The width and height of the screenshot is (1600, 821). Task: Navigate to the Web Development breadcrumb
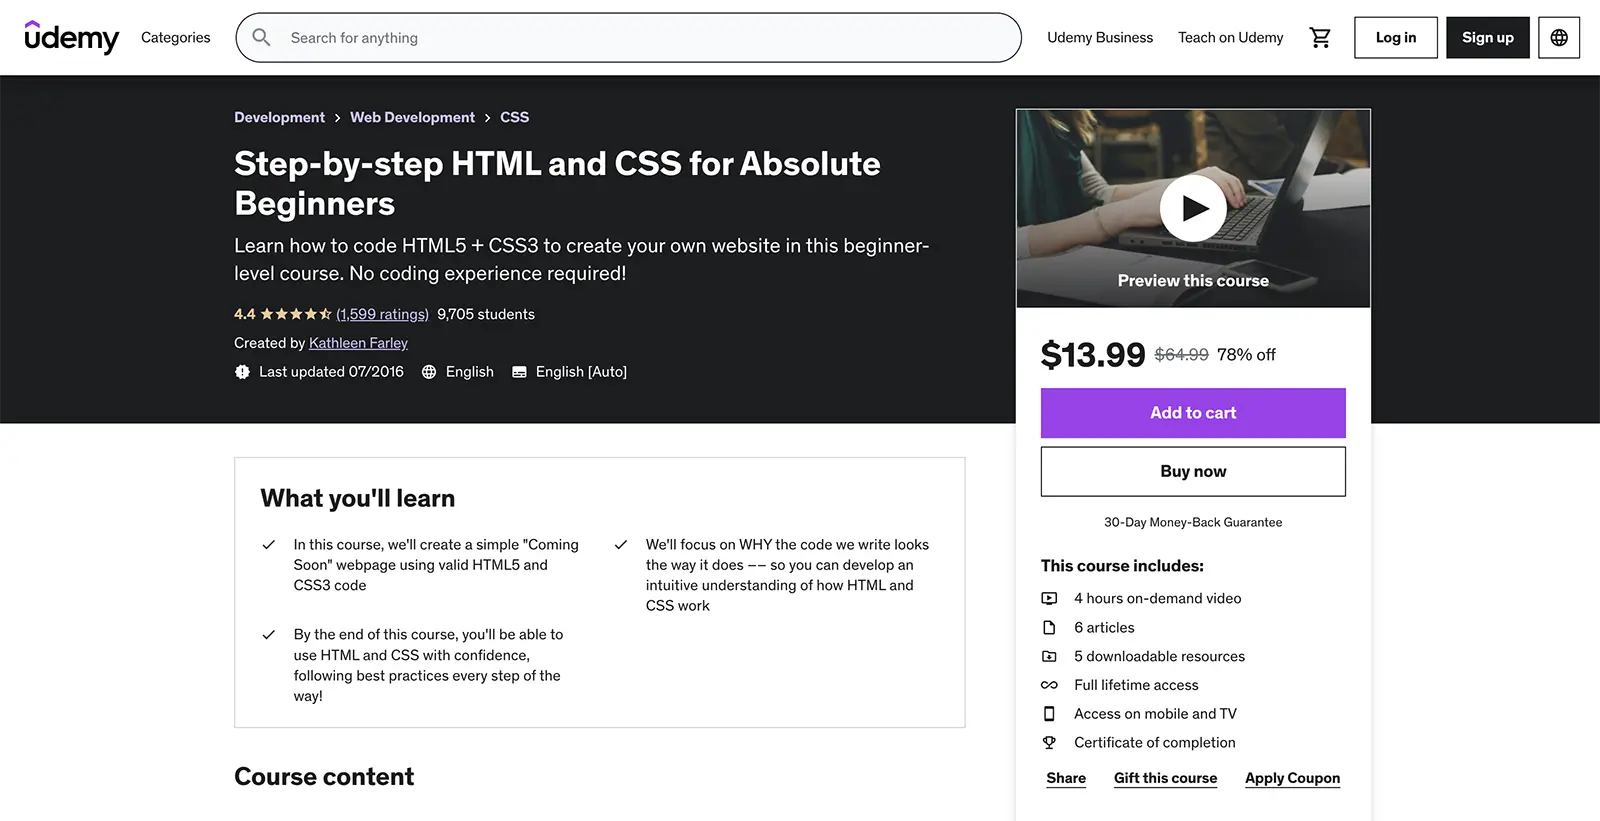click(x=412, y=117)
